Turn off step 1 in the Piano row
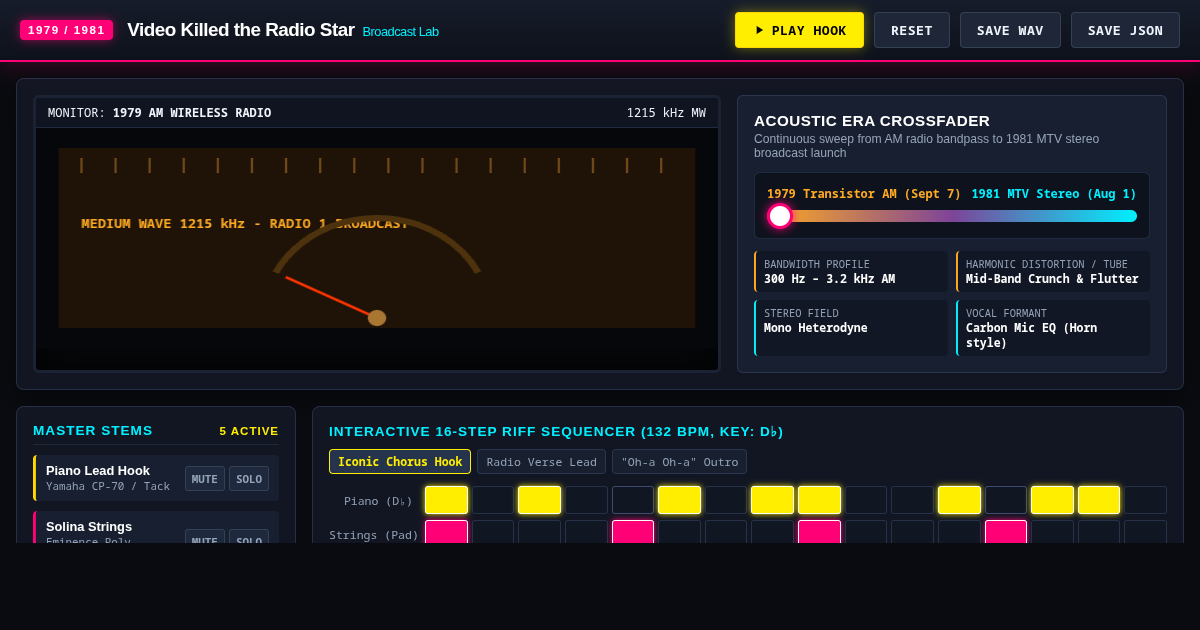This screenshot has height=630, width=1200. [x=446, y=500]
